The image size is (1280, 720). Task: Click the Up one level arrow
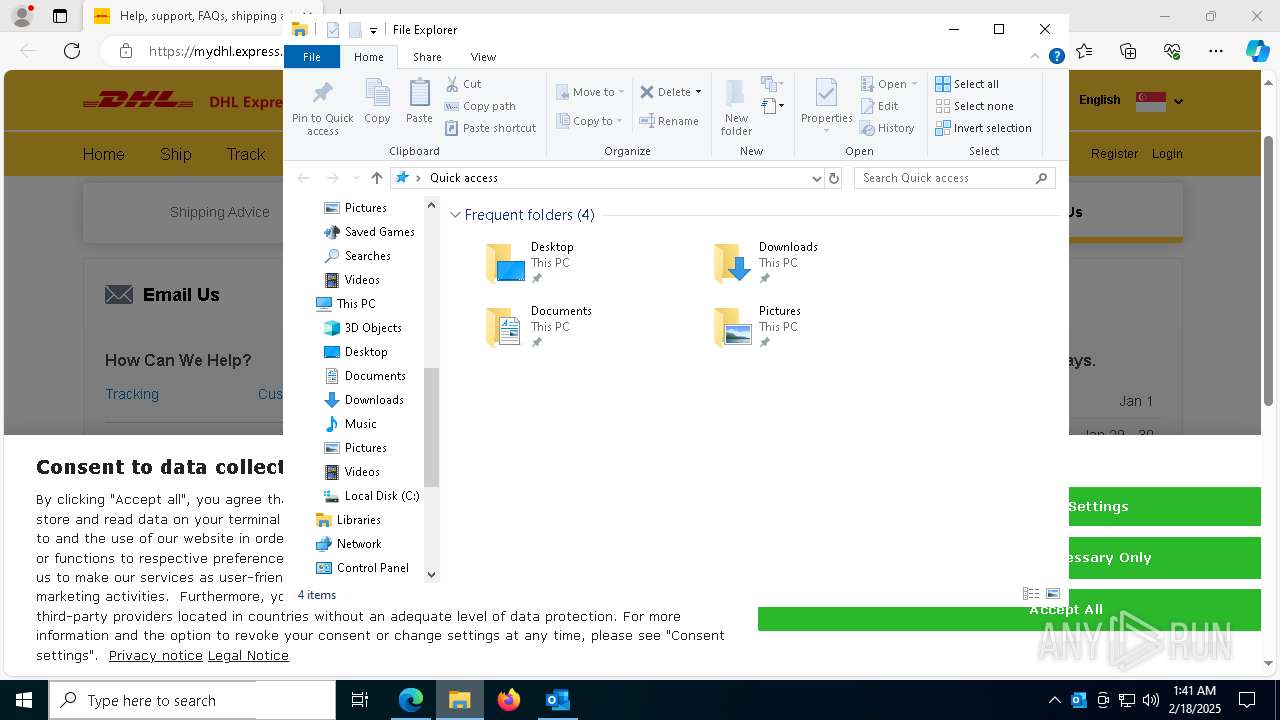click(377, 178)
